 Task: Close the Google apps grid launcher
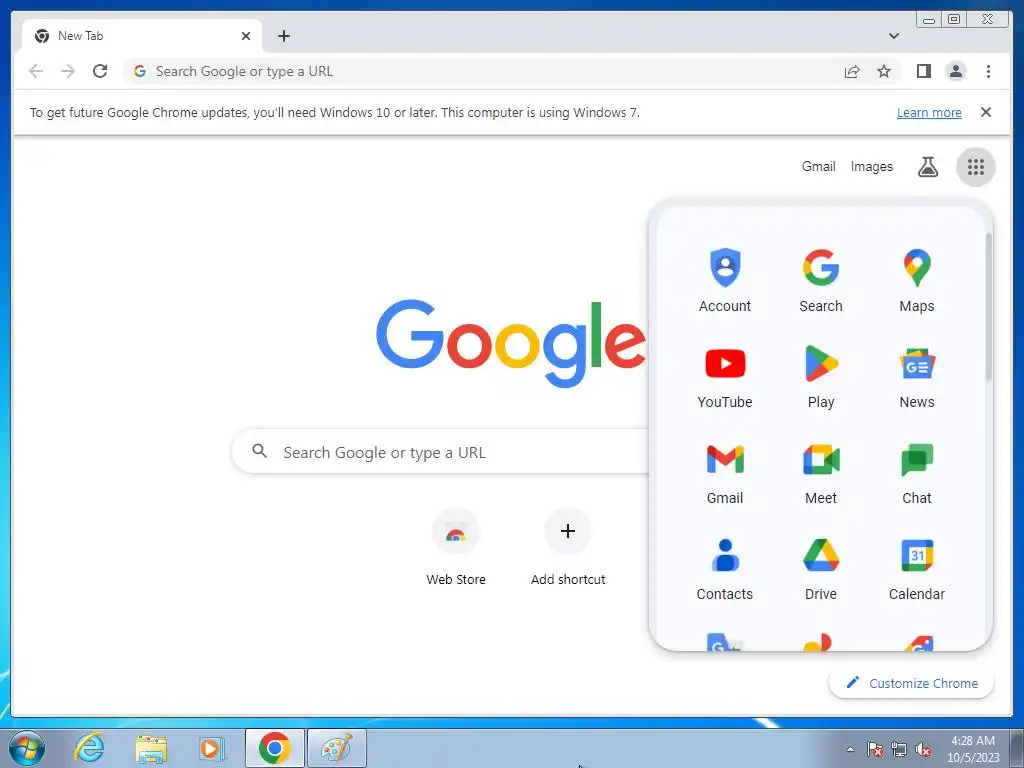tap(976, 167)
